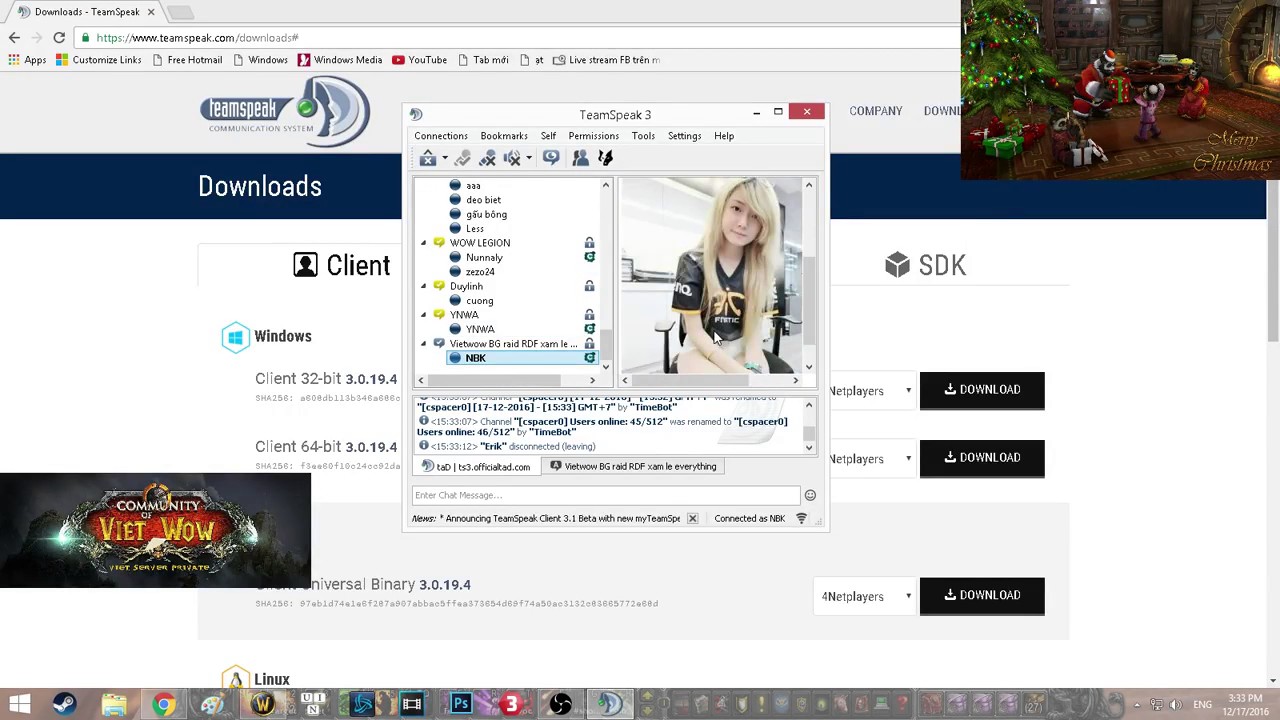1280x720 pixels.
Task: Select user cuong
Action: point(479,301)
